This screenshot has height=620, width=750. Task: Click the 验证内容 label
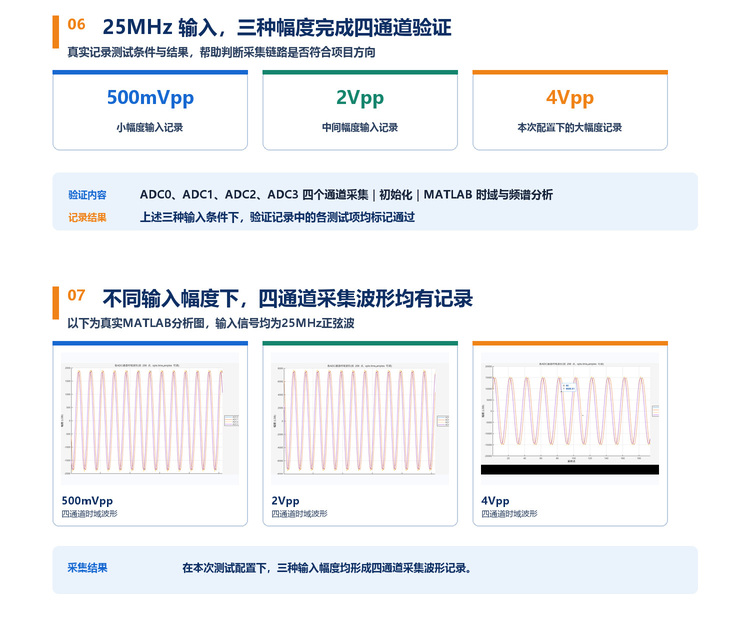click(x=87, y=195)
